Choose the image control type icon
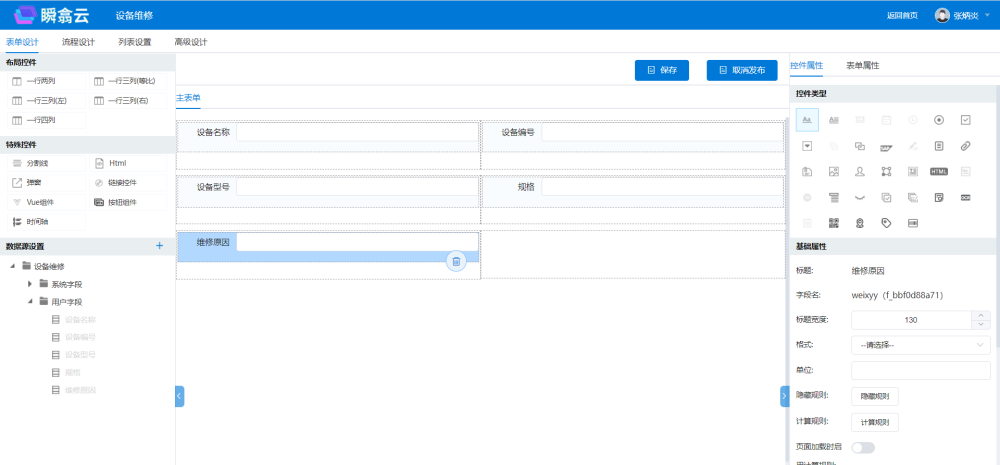The width and height of the screenshot is (1000, 465). pos(833,171)
